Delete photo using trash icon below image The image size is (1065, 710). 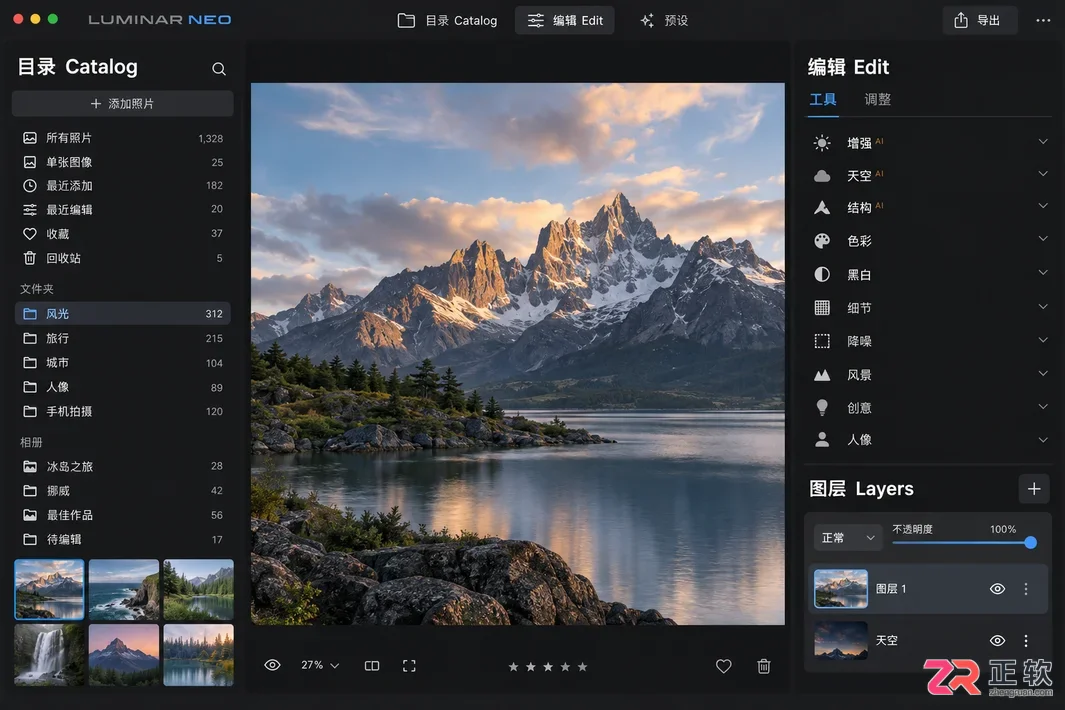764,666
